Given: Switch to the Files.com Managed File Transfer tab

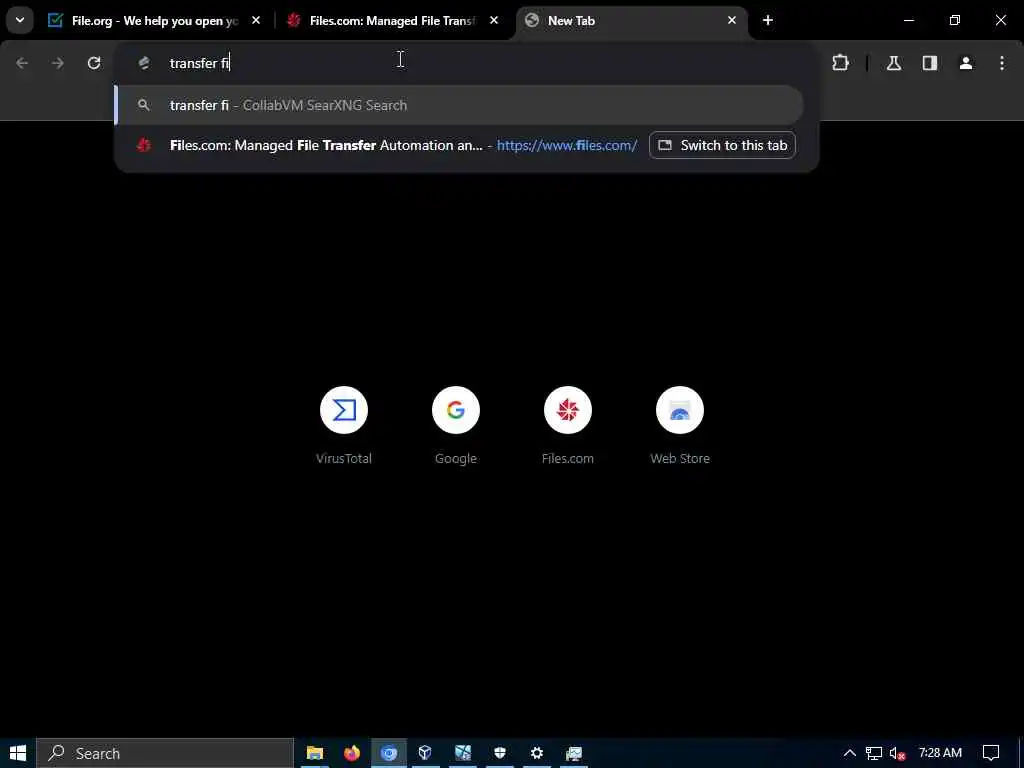Looking at the screenshot, I should pos(393,21).
